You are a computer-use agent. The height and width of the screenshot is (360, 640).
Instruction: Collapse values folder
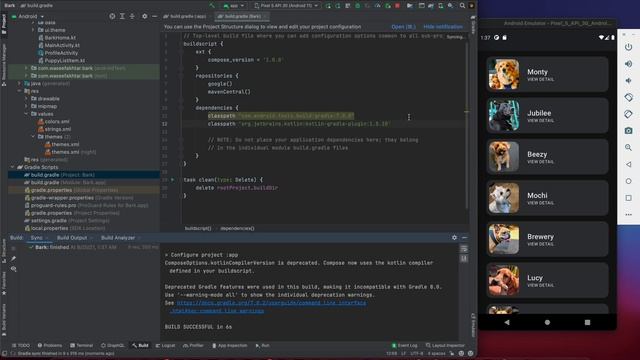tap(27, 114)
